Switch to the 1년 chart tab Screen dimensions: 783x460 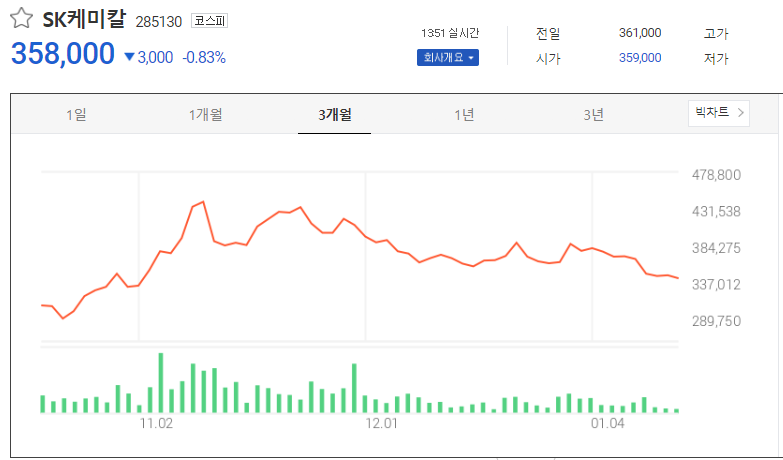point(464,114)
